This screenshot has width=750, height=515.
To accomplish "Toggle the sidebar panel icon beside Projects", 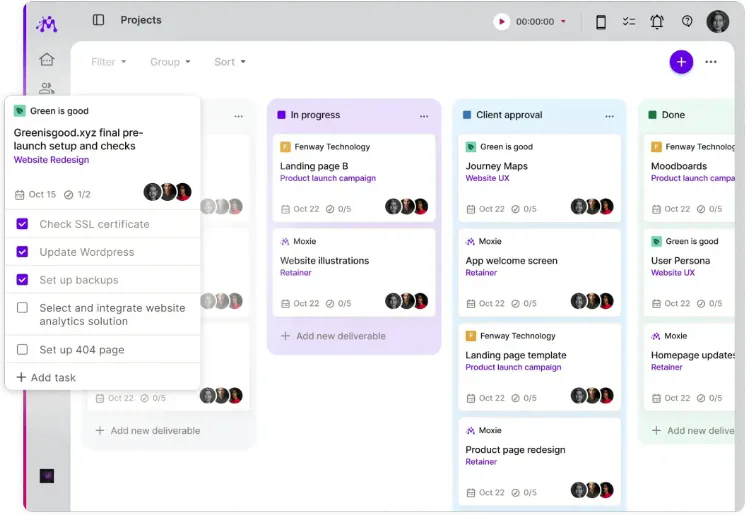I will coord(98,20).
